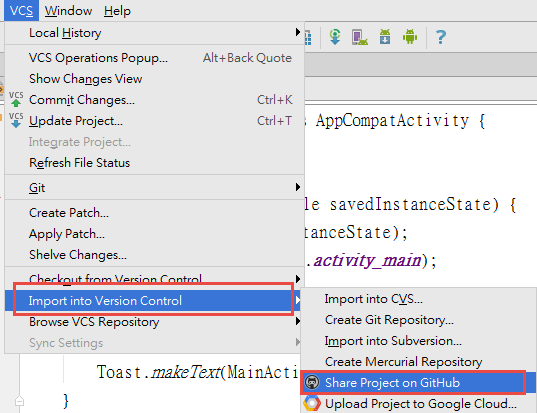Choose Commit Changes entry
The width and height of the screenshot is (537, 413).
coord(154,100)
